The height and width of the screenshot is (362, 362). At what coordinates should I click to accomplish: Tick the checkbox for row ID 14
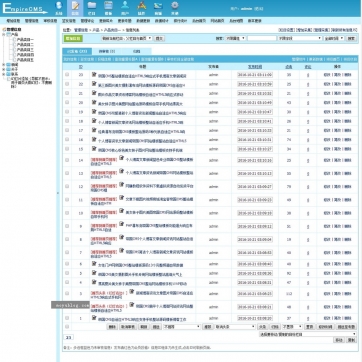pos(67,160)
